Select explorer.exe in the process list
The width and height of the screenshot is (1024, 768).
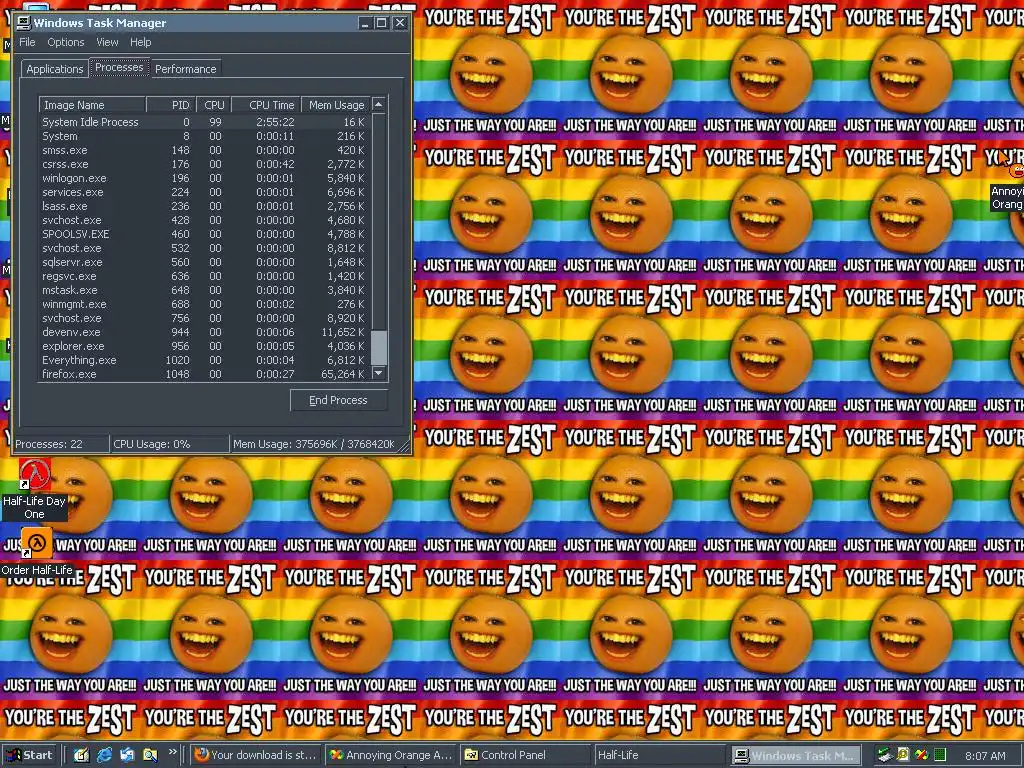click(x=204, y=346)
